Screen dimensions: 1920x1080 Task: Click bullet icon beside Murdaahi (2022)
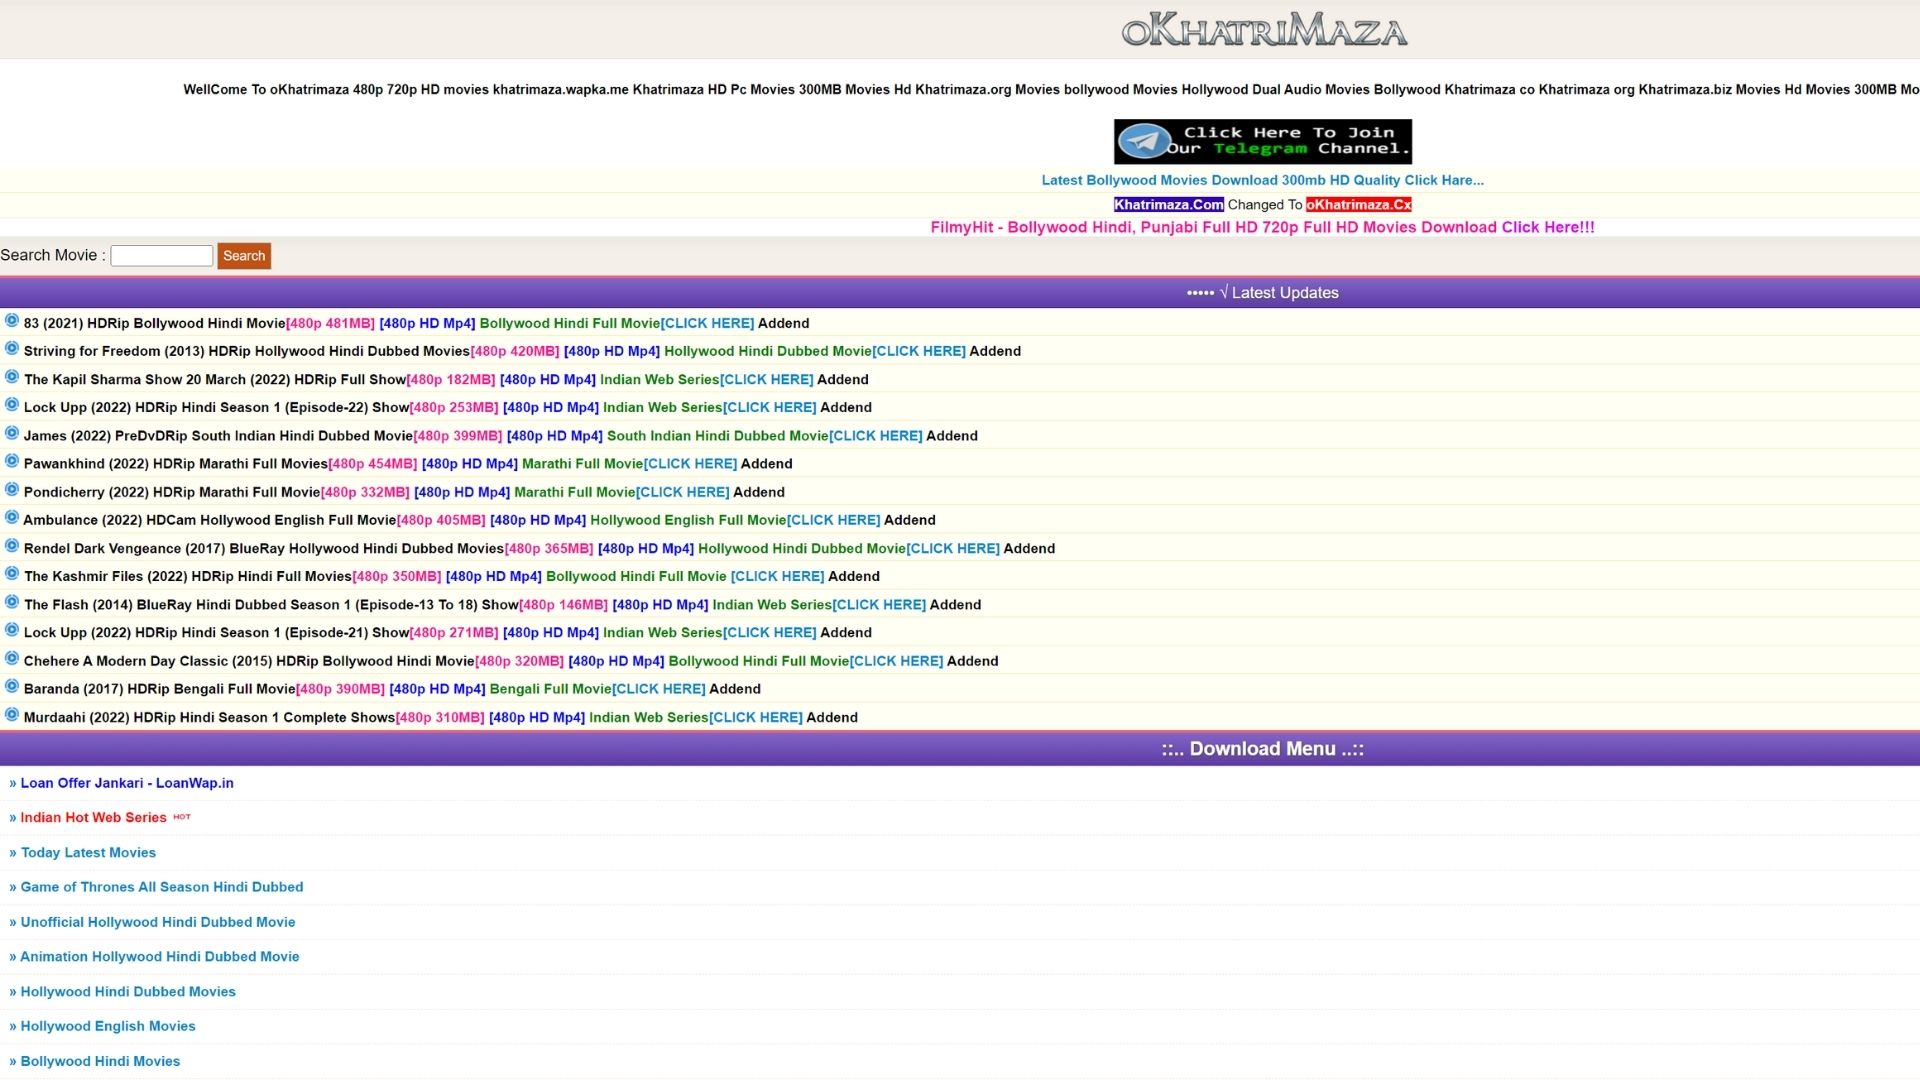click(x=12, y=715)
